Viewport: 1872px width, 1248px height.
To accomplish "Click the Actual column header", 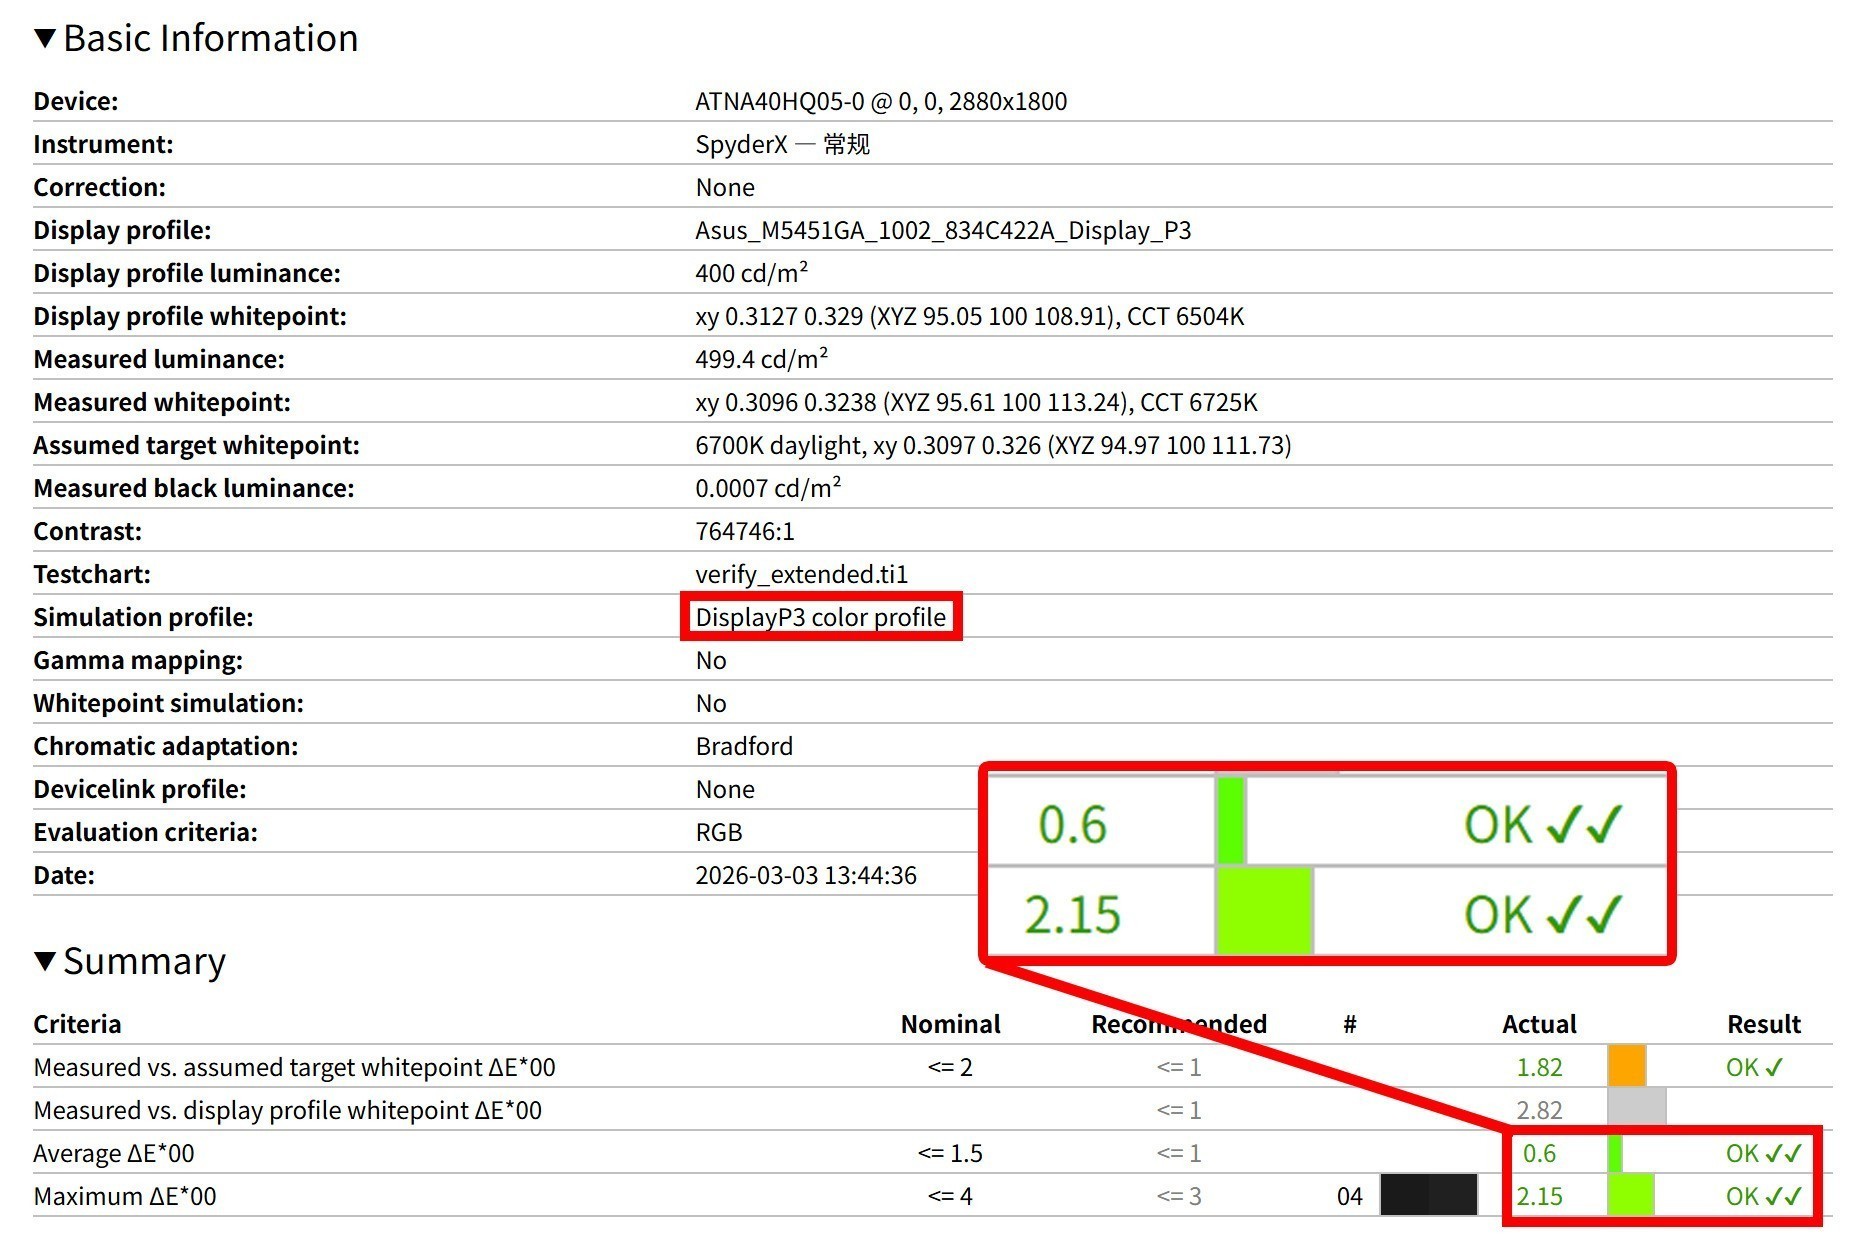I will click(1538, 1024).
